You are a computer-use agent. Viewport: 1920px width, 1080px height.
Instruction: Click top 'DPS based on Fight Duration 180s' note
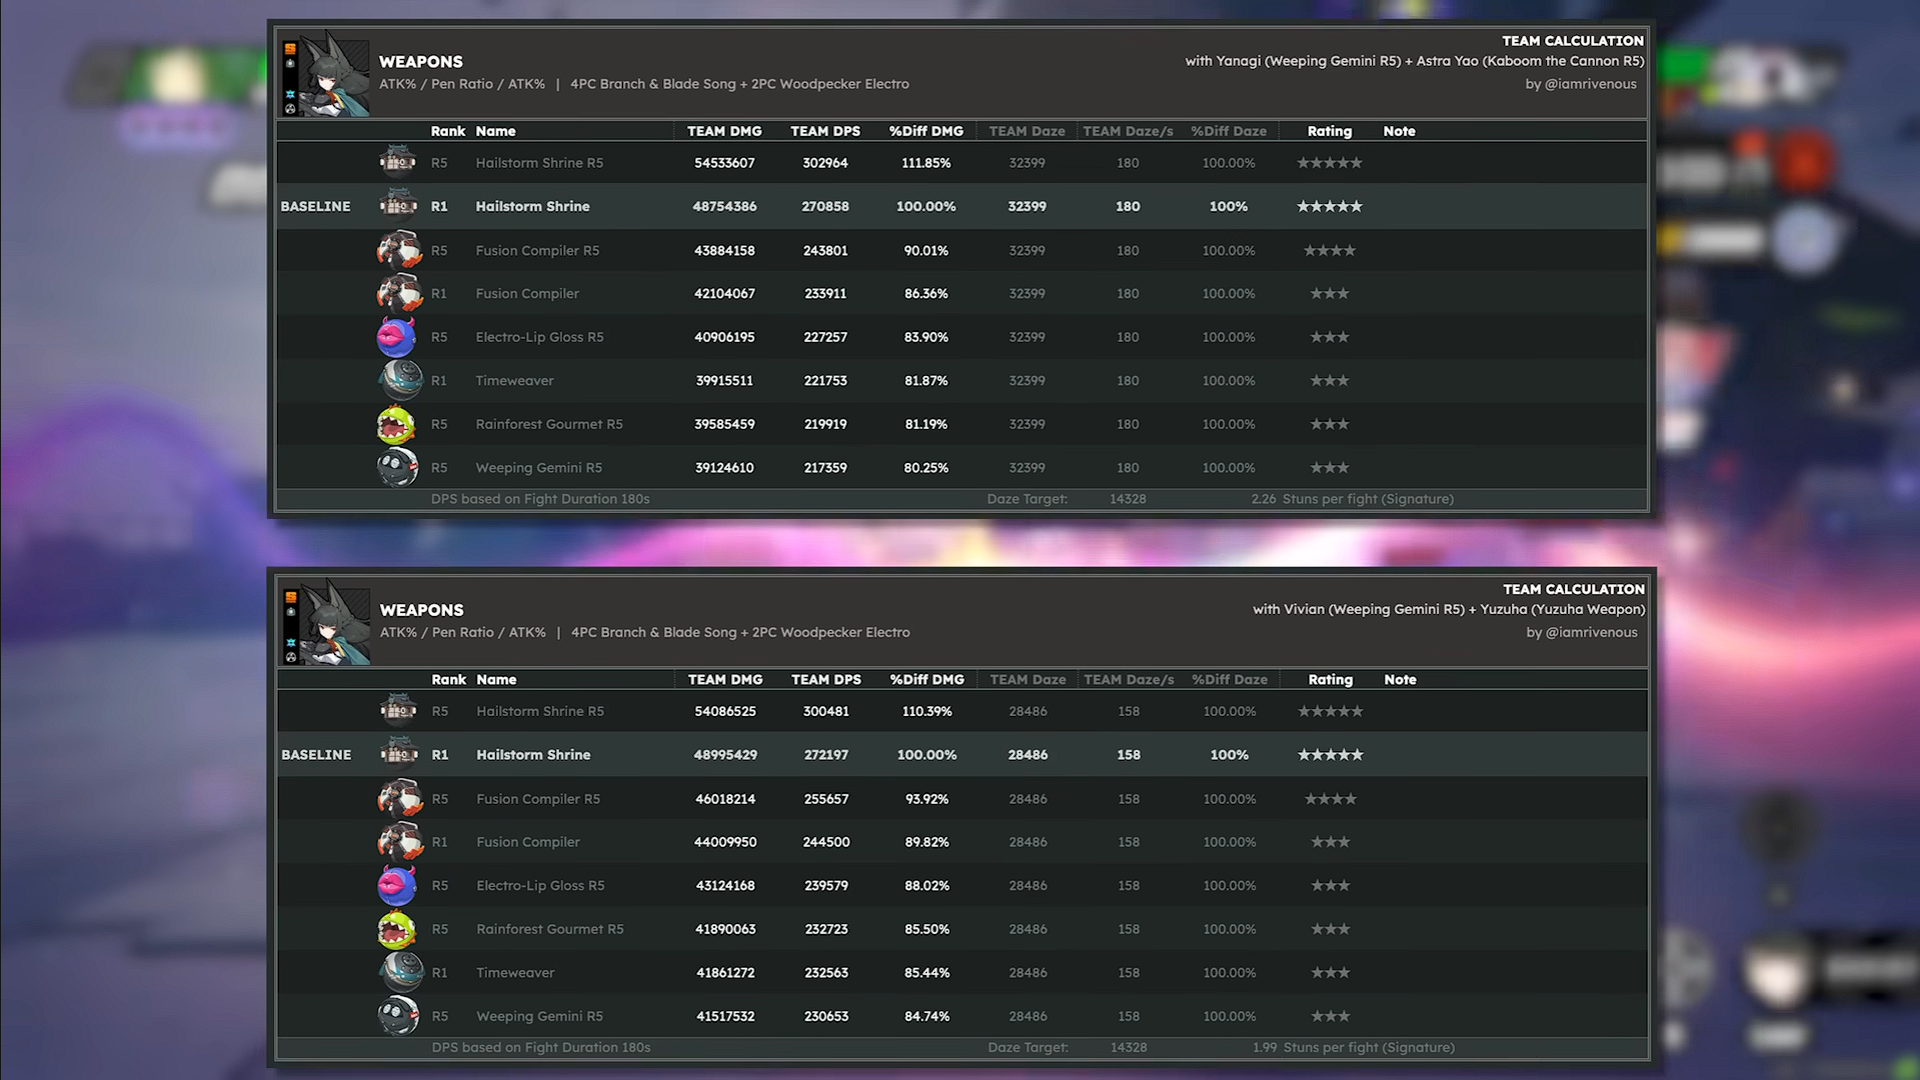(540, 498)
